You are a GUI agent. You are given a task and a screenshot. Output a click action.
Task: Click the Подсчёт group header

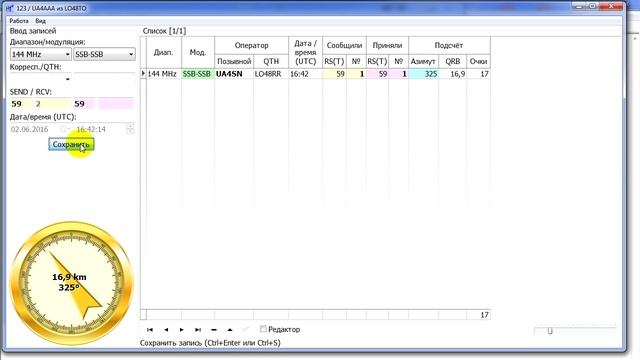(x=449, y=46)
